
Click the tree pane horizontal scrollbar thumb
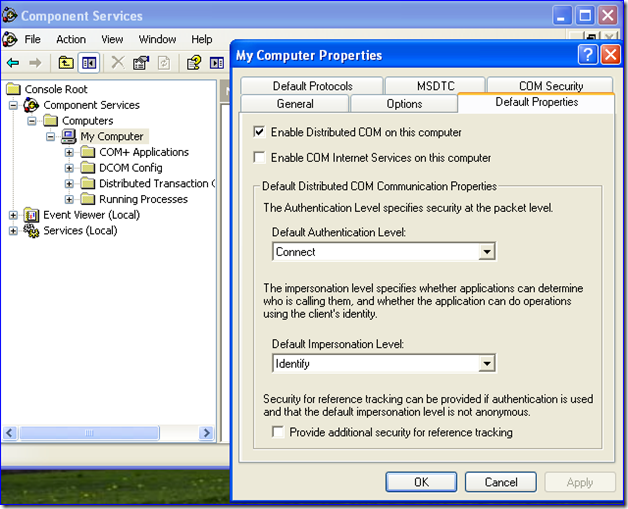(x=89, y=433)
